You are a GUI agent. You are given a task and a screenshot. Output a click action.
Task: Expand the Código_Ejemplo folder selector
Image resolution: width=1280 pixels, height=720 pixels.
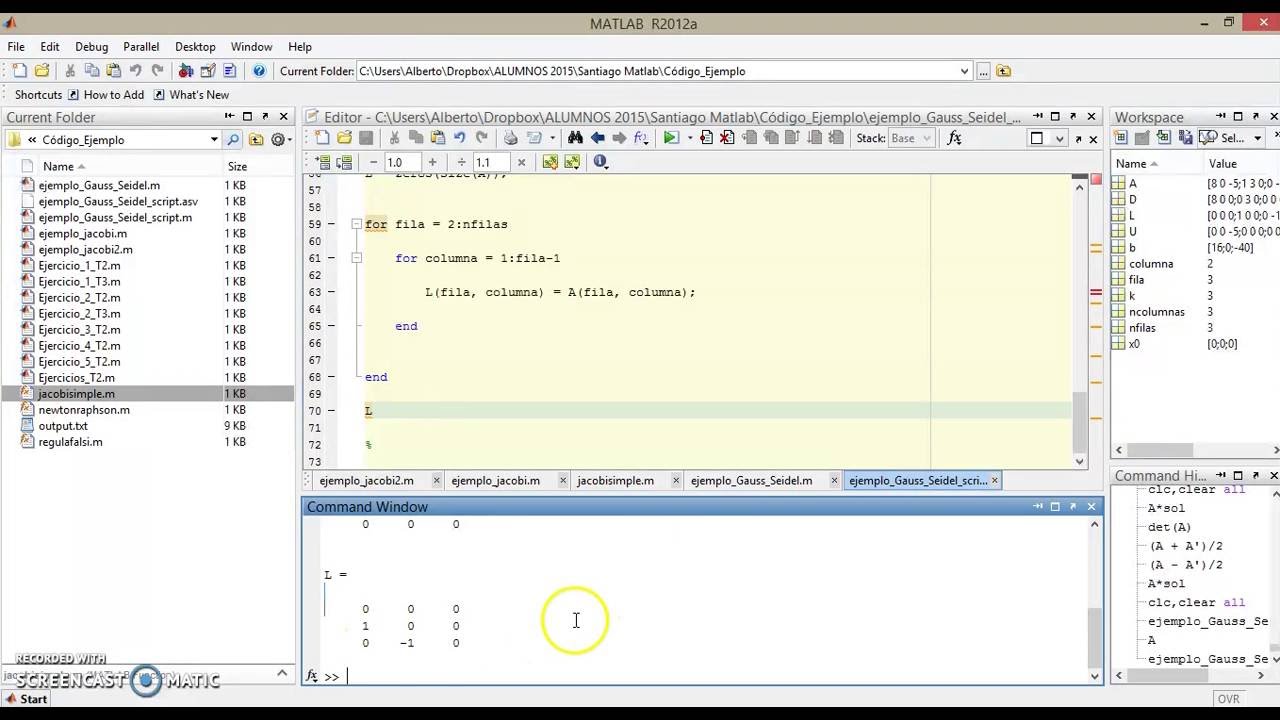pos(213,139)
